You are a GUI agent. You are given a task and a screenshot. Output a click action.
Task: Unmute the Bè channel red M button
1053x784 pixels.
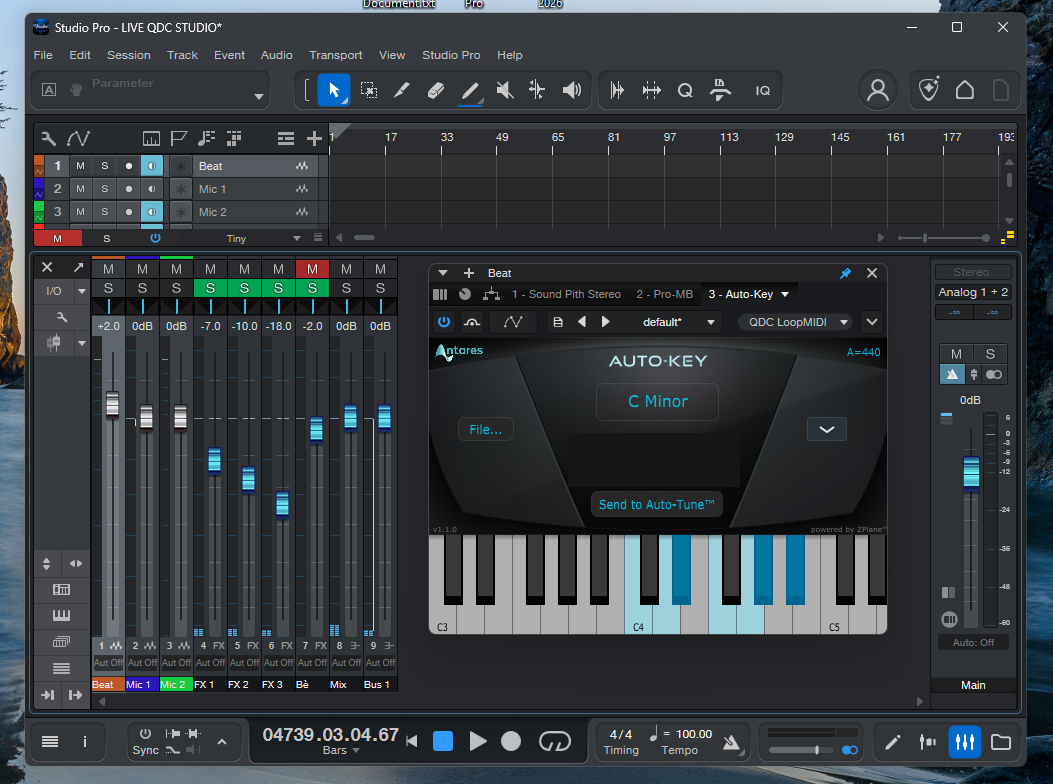312,269
